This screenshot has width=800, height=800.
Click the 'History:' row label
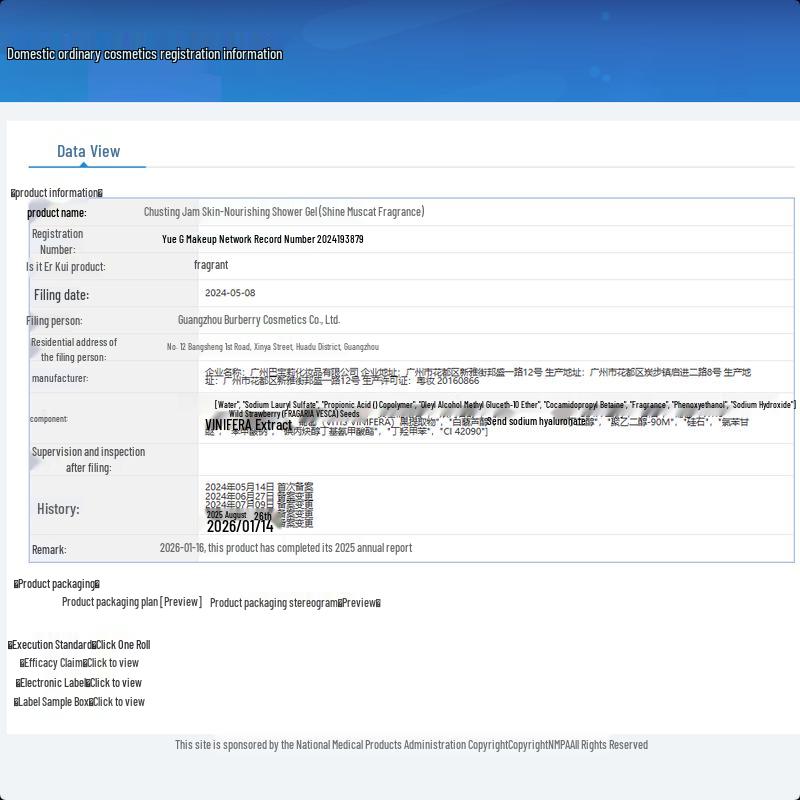pos(58,509)
